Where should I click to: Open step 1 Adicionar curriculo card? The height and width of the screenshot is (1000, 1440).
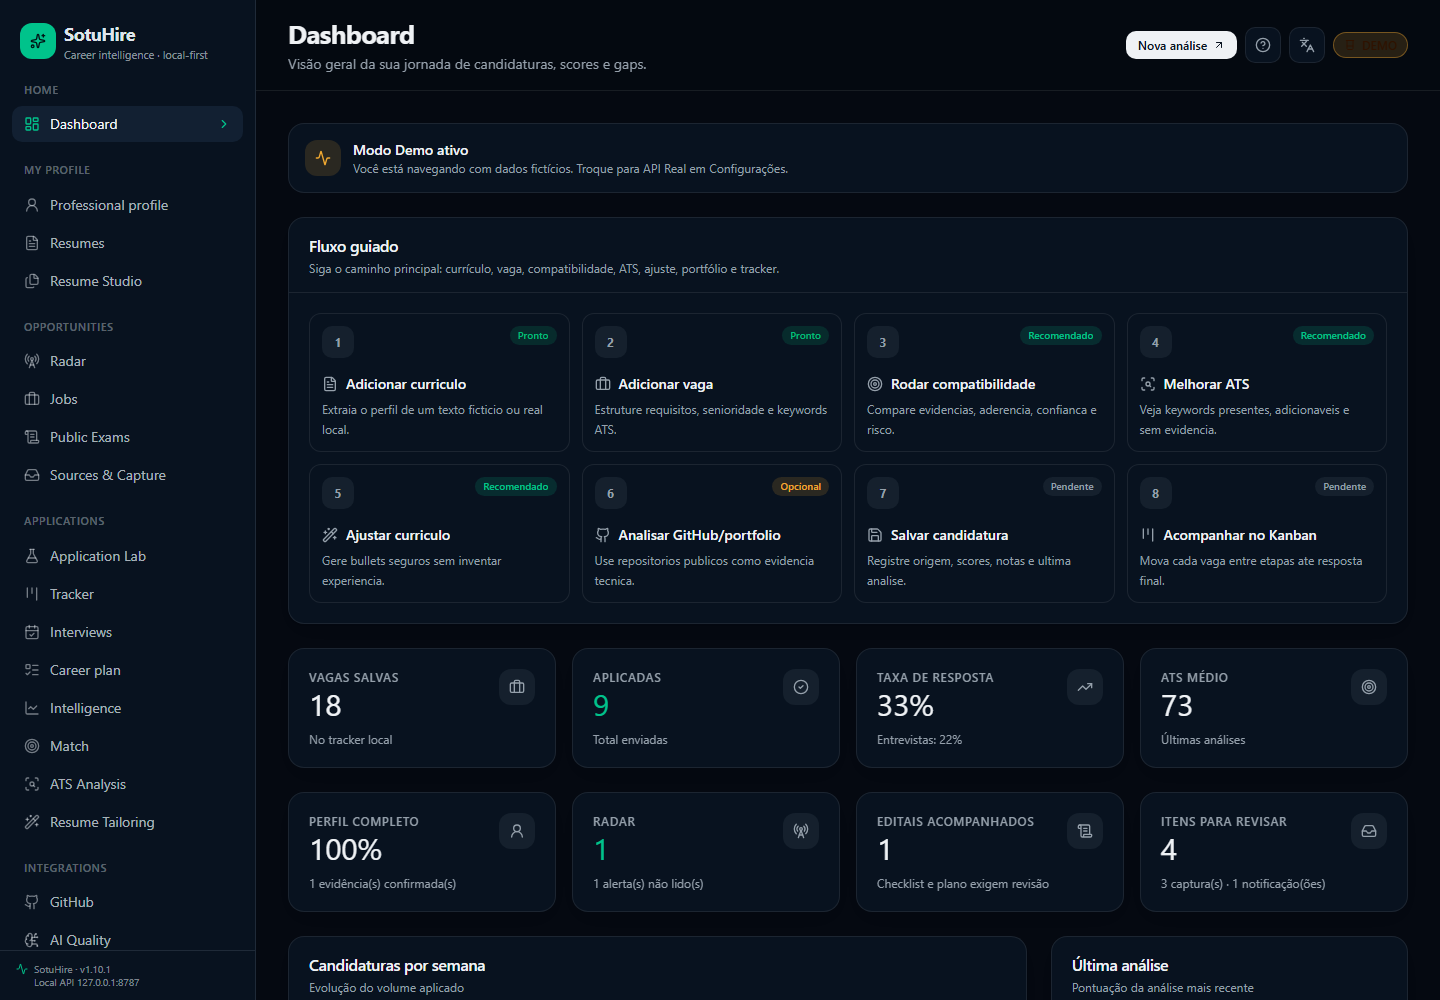click(x=439, y=382)
